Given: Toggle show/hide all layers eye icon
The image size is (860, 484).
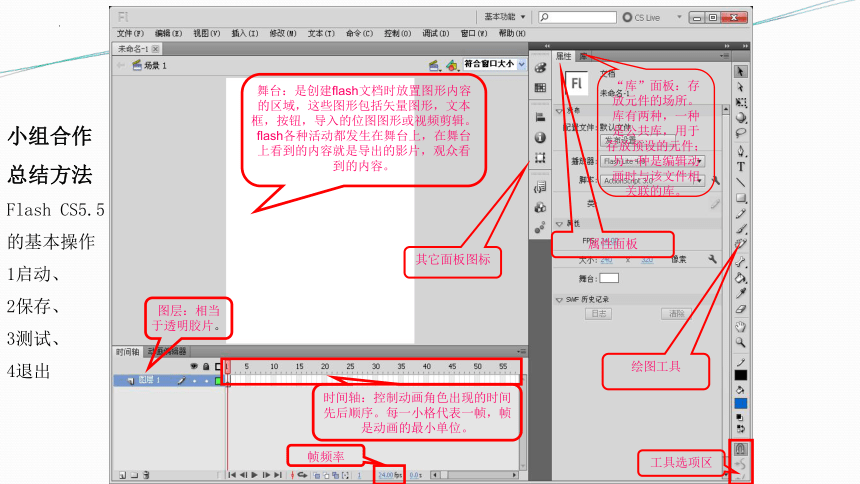Looking at the screenshot, I should (x=194, y=367).
